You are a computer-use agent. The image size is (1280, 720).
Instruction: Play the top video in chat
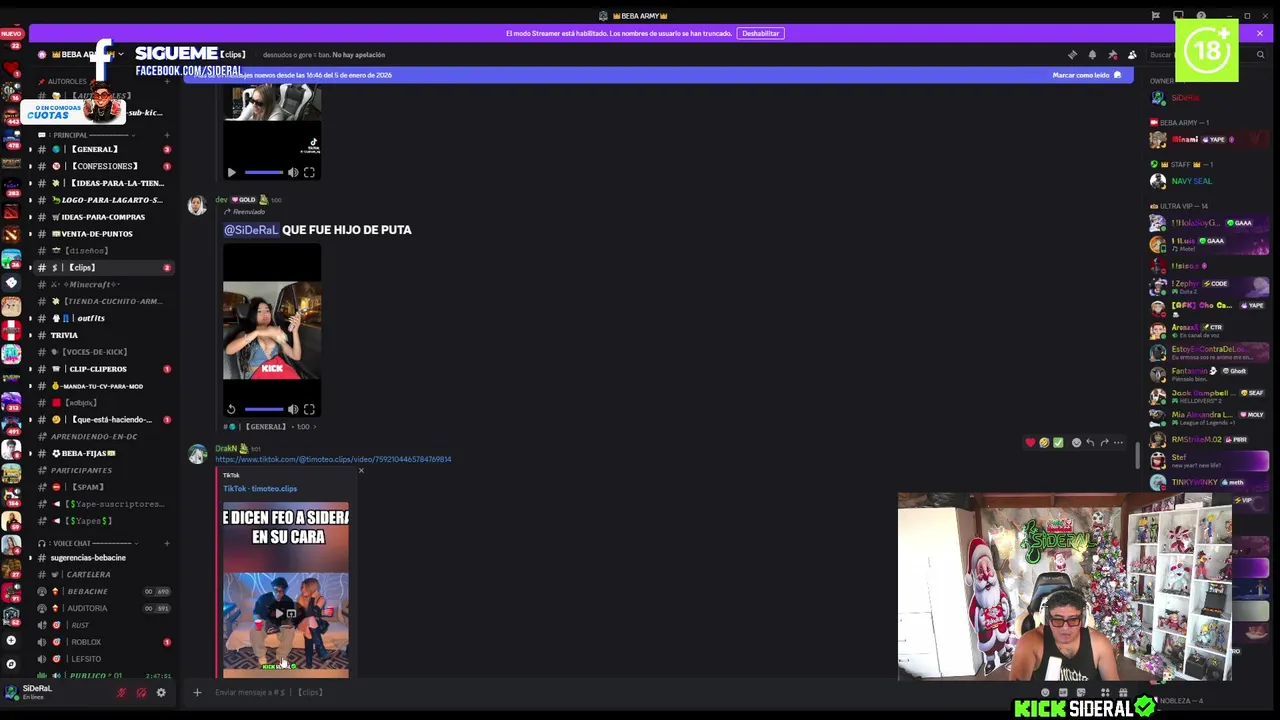tap(231, 172)
